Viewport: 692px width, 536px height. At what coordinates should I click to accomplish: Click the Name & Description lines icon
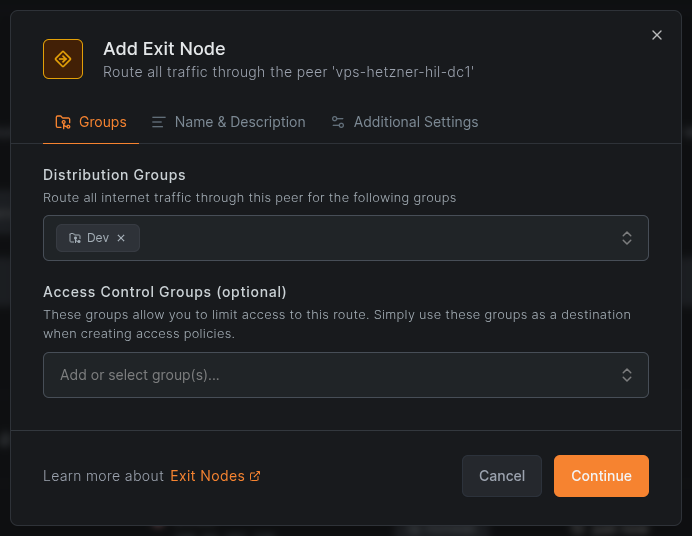point(158,122)
